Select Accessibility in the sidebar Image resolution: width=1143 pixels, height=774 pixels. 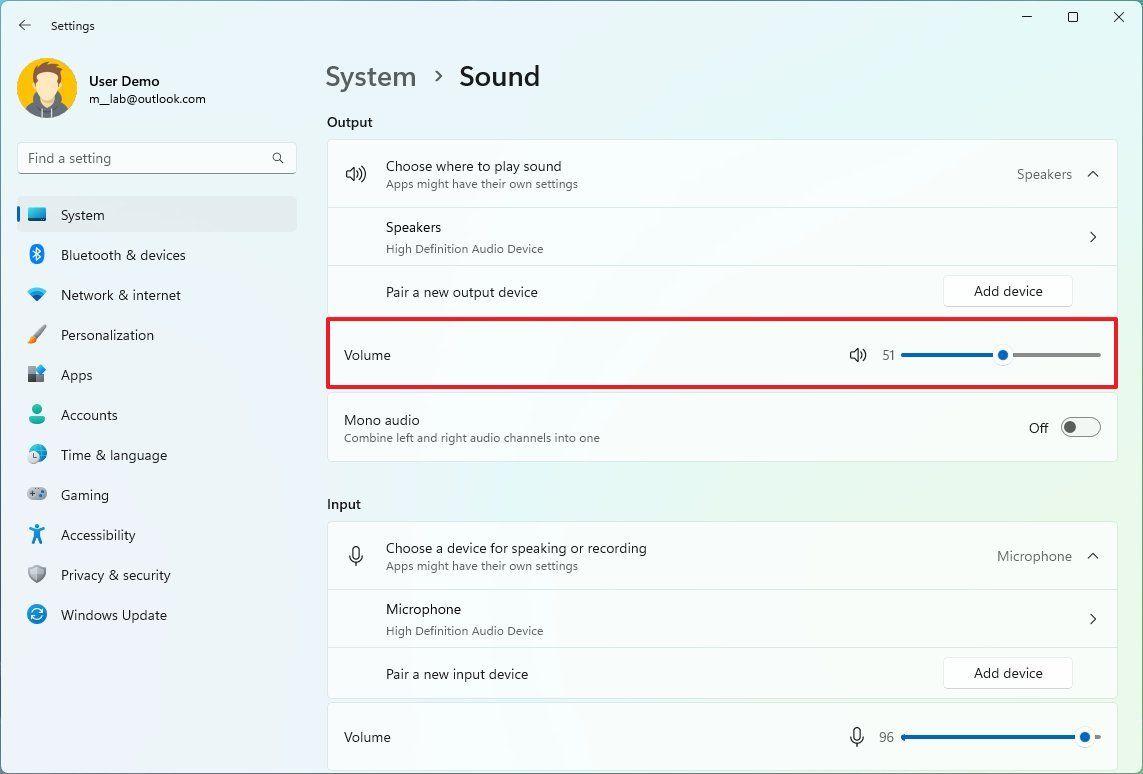coord(96,535)
